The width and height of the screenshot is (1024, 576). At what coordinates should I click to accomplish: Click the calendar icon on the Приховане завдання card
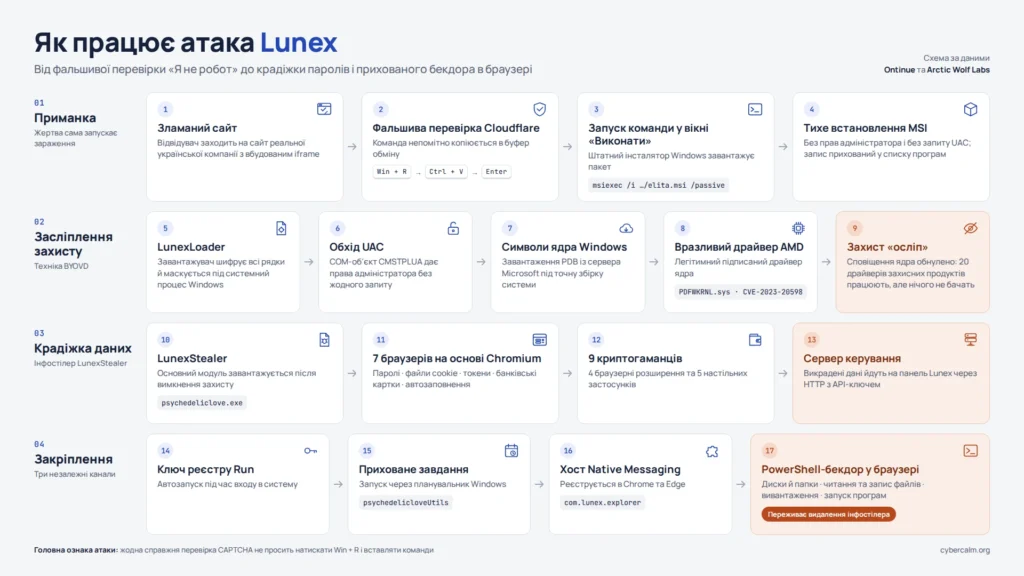point(511,451)
